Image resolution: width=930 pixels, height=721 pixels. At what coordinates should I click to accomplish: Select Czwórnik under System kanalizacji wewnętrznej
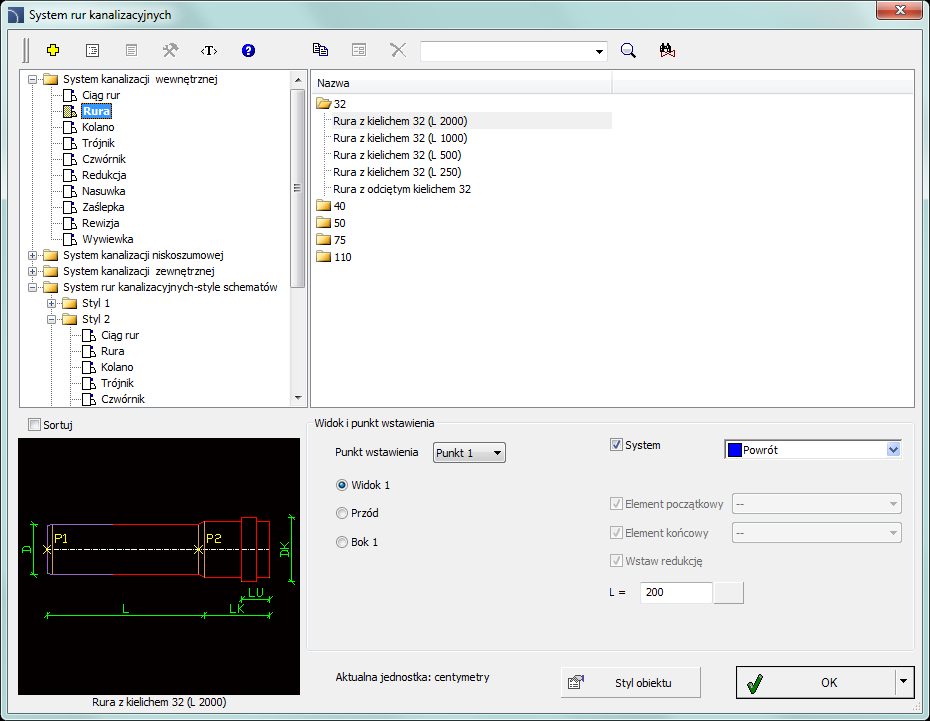tap(104, 159)
